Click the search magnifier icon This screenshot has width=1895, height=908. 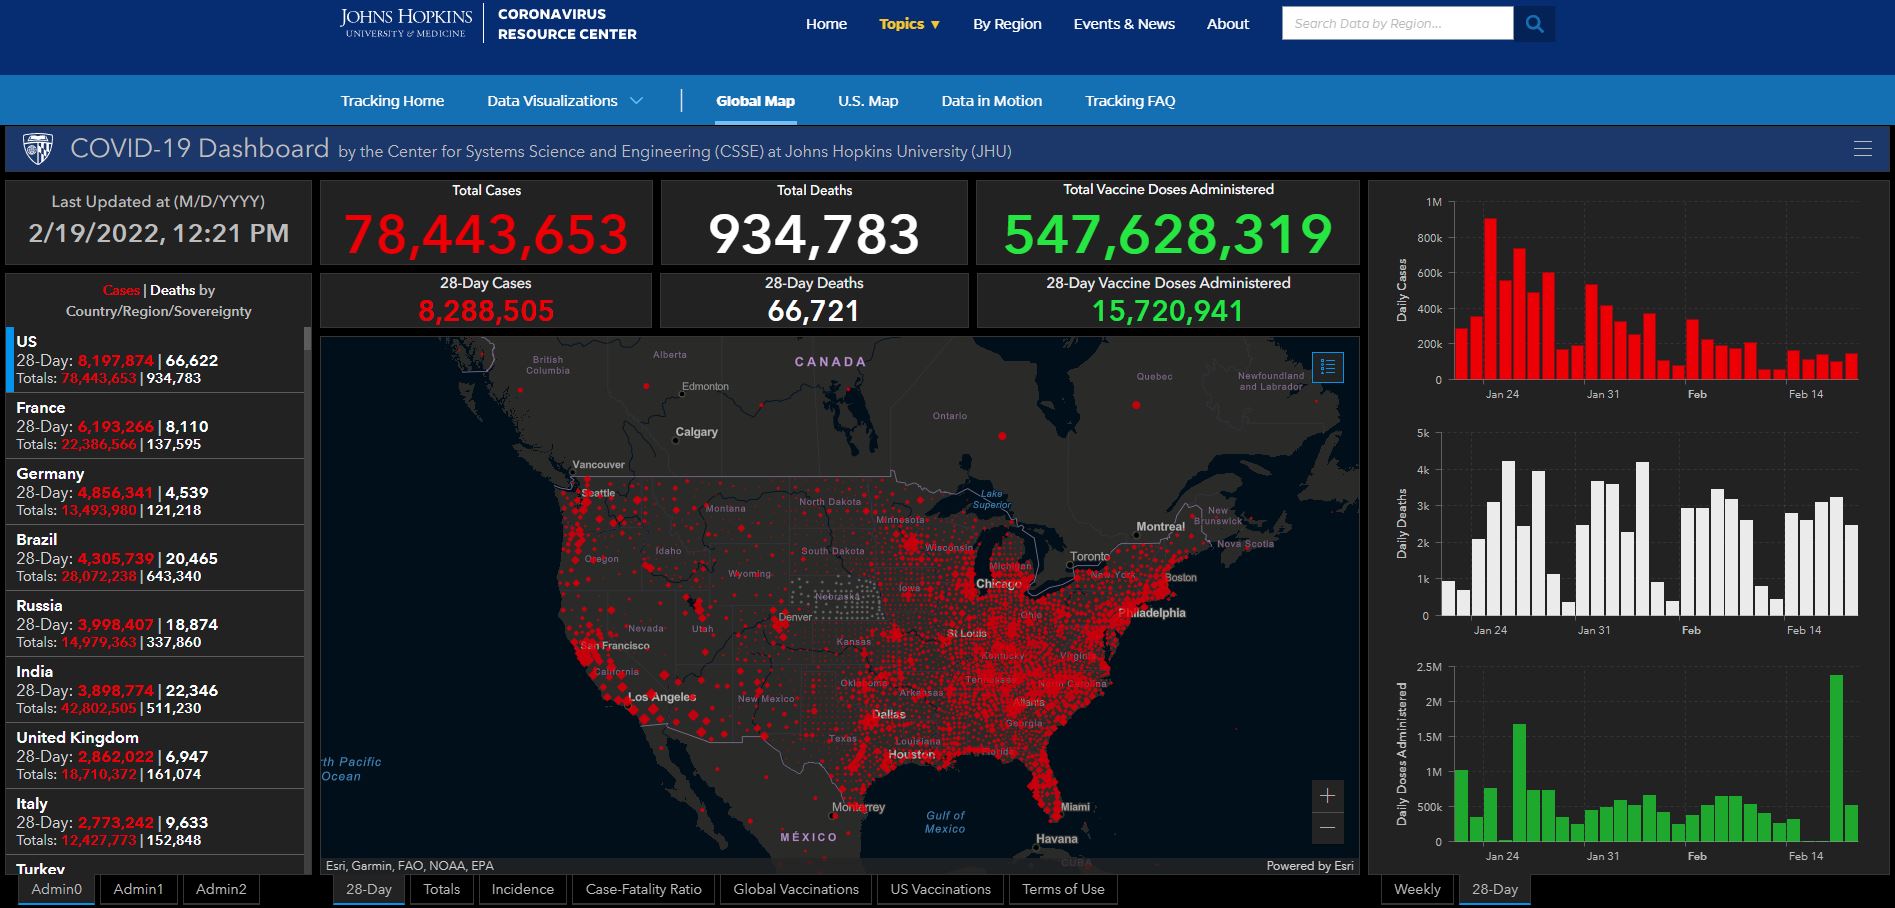point(1534,24)
